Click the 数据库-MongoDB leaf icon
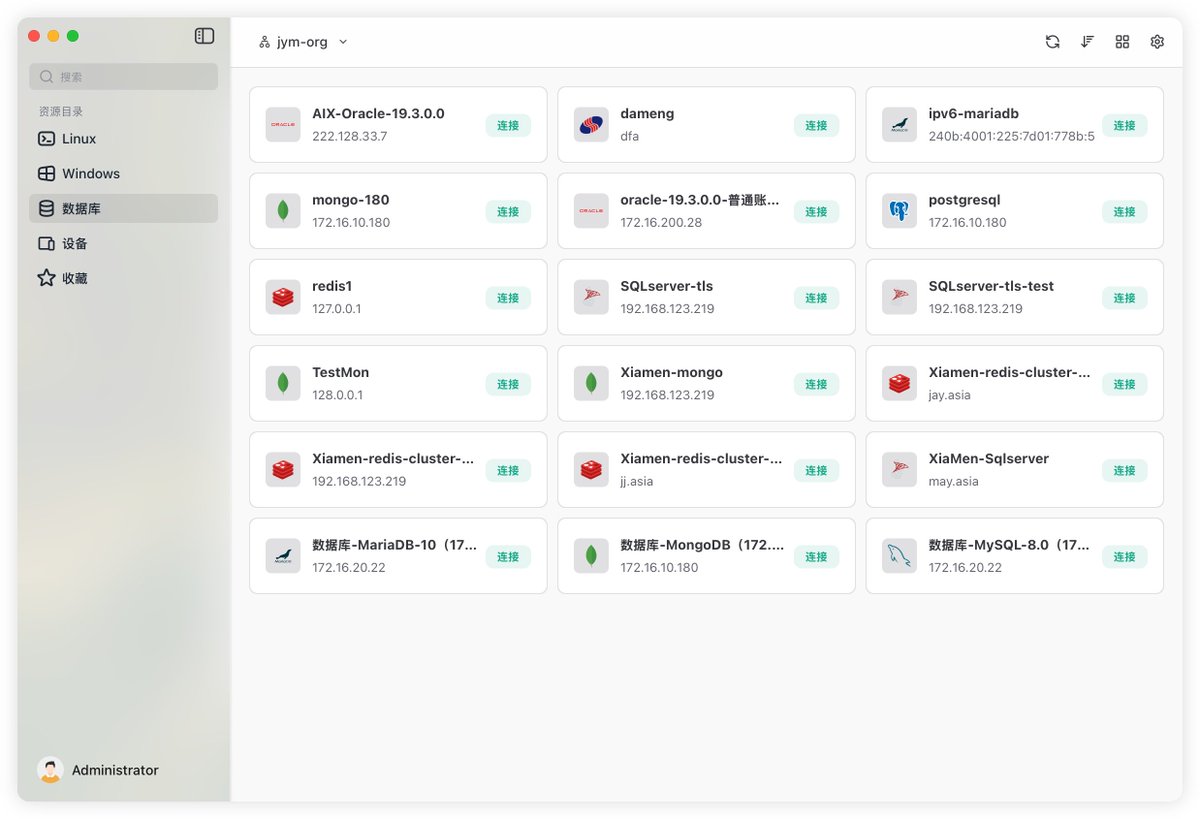The image size is (1200, 819). (x=591, y=555)
